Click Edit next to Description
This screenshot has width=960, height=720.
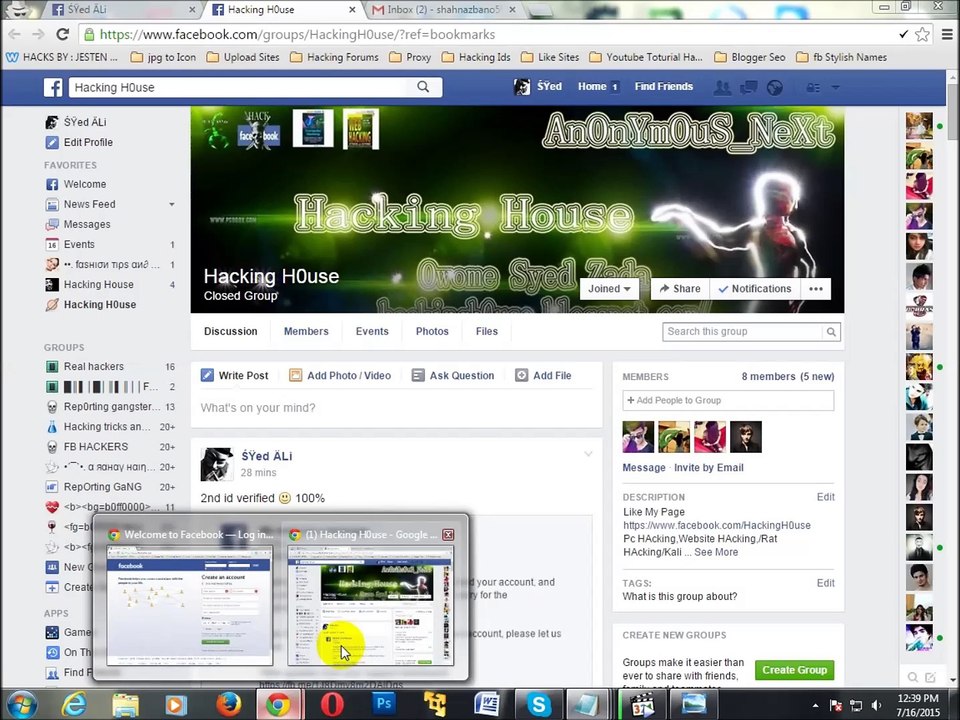tap(825, 497)
